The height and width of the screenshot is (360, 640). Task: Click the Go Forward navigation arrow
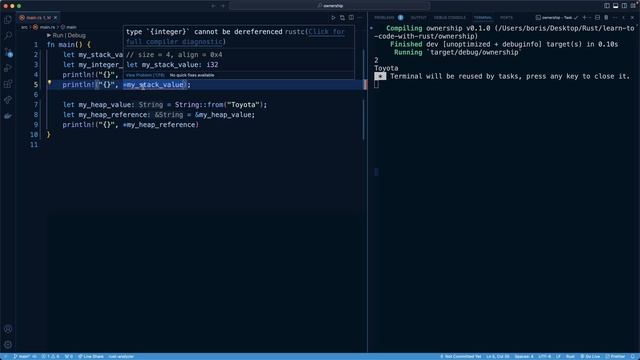click(223, 6)
